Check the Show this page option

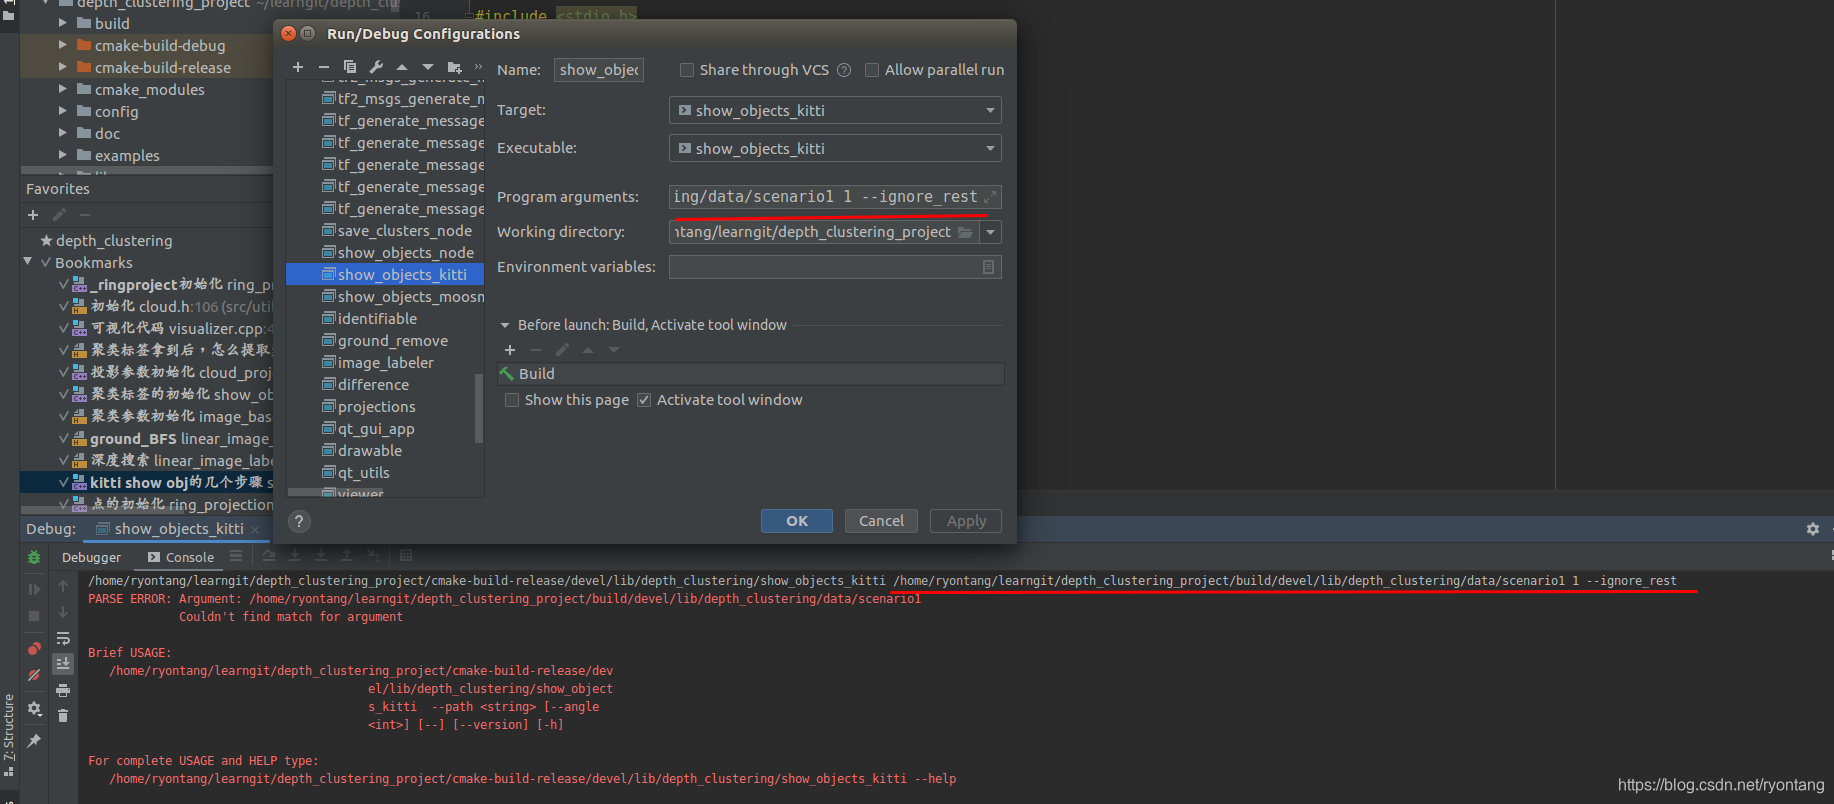pos(512,400)
